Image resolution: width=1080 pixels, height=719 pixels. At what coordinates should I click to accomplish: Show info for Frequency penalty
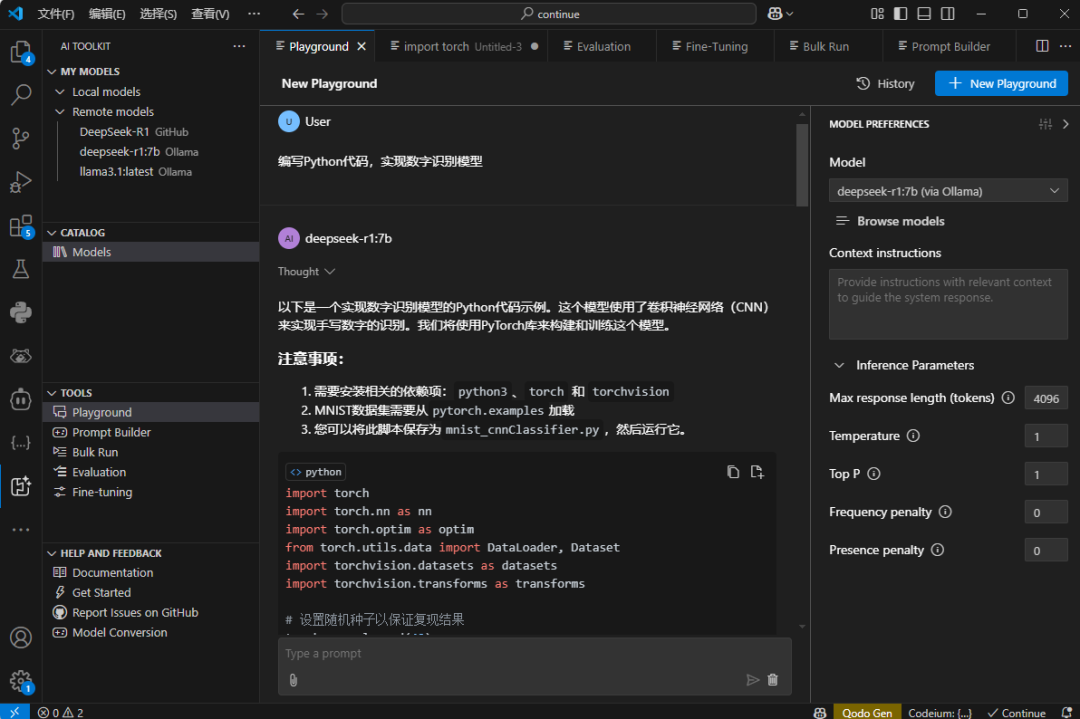click(945, 512)
